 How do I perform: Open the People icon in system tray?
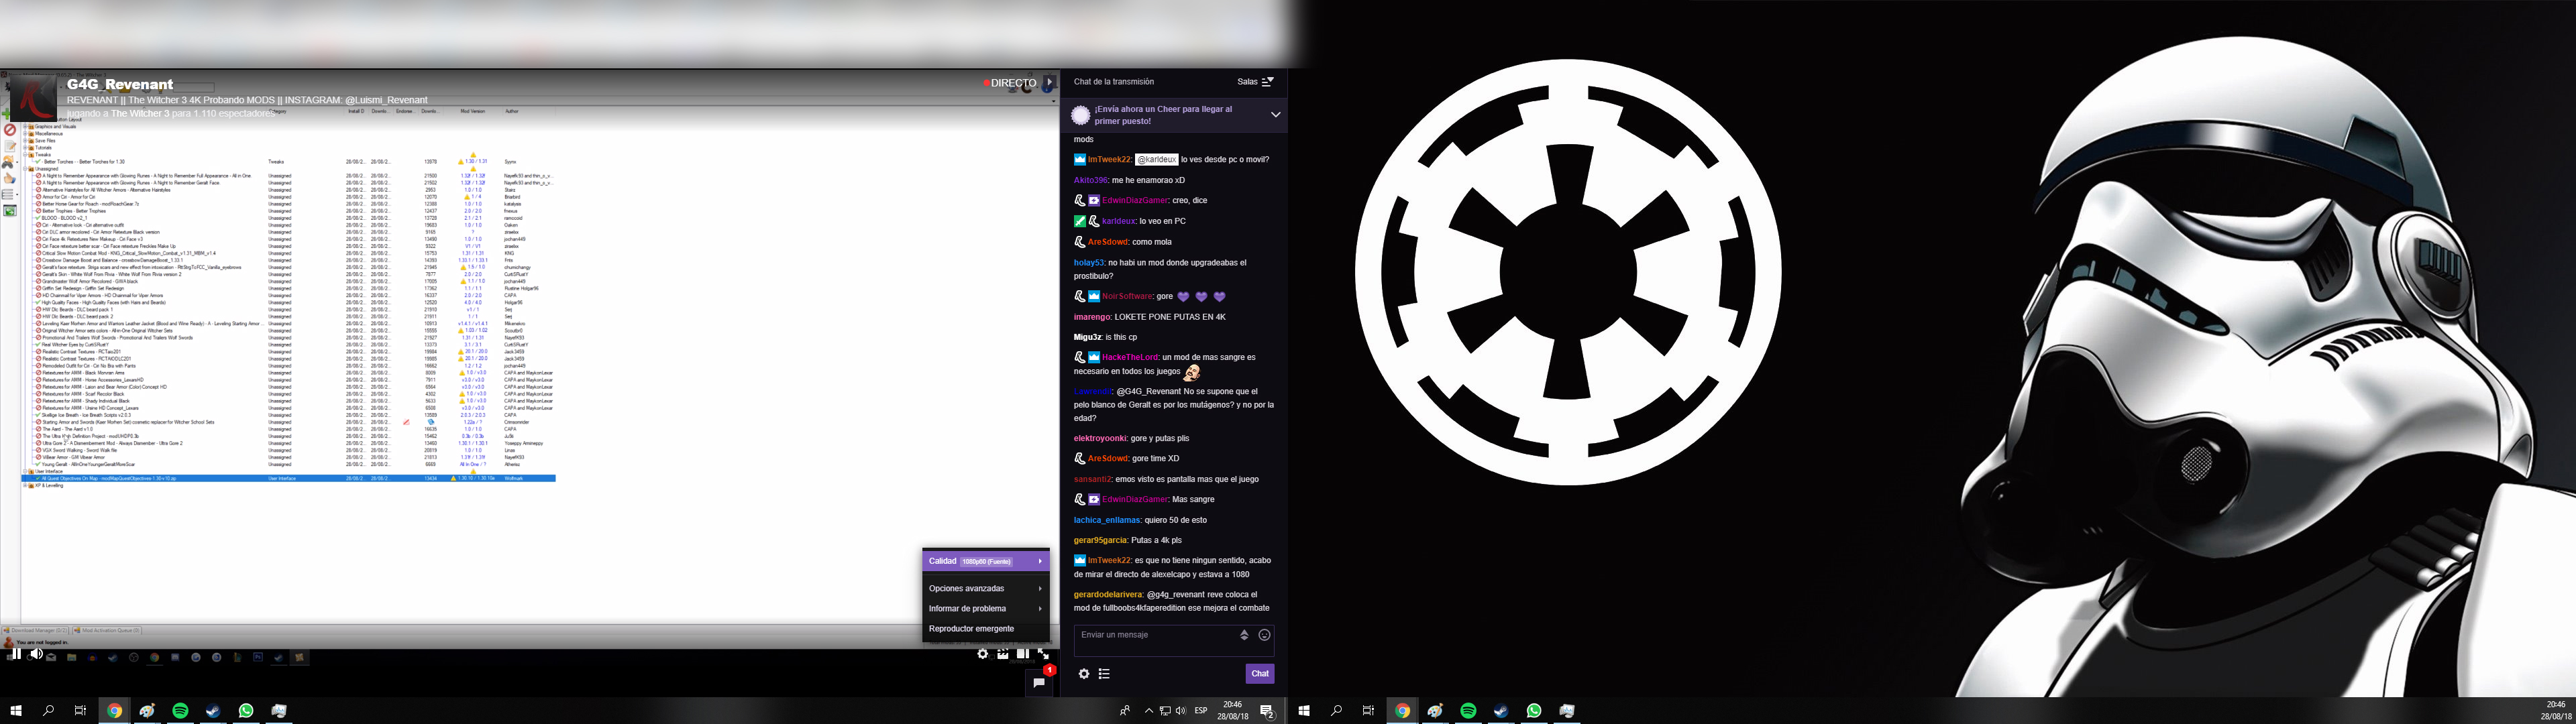pyautogui.click(x=1125, y=711)
